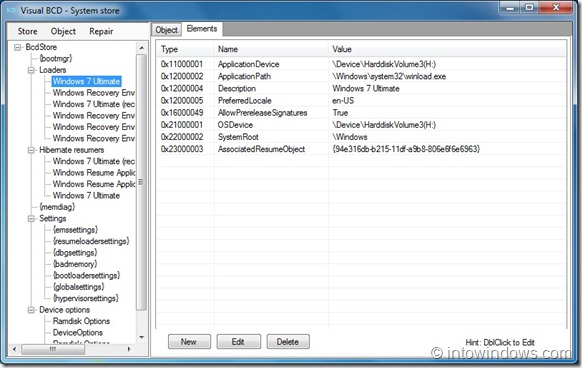Image resolution: width=582 pixels, height=368 pixels.
Task: Select the Ramdisk Options entry under Device options
Action: 81,321
